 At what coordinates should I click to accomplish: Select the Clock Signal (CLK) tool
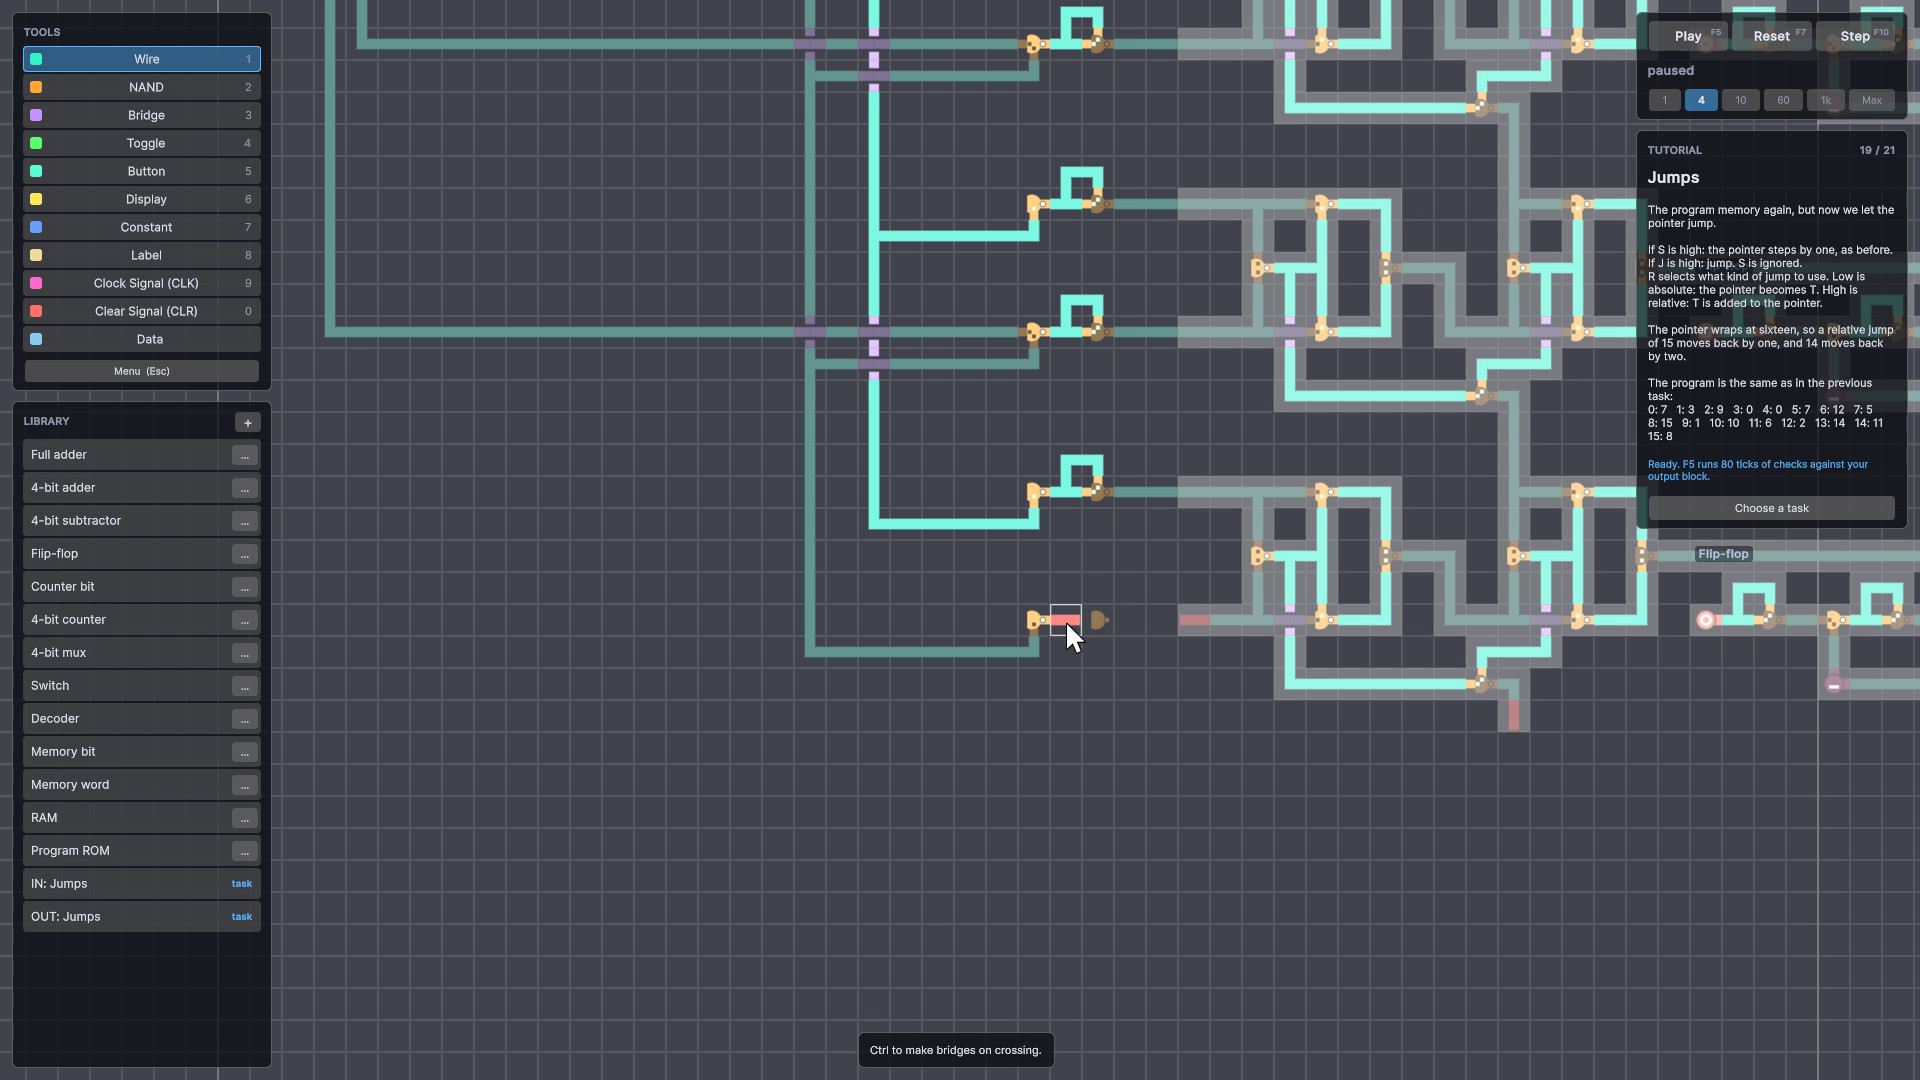(142, 283)
